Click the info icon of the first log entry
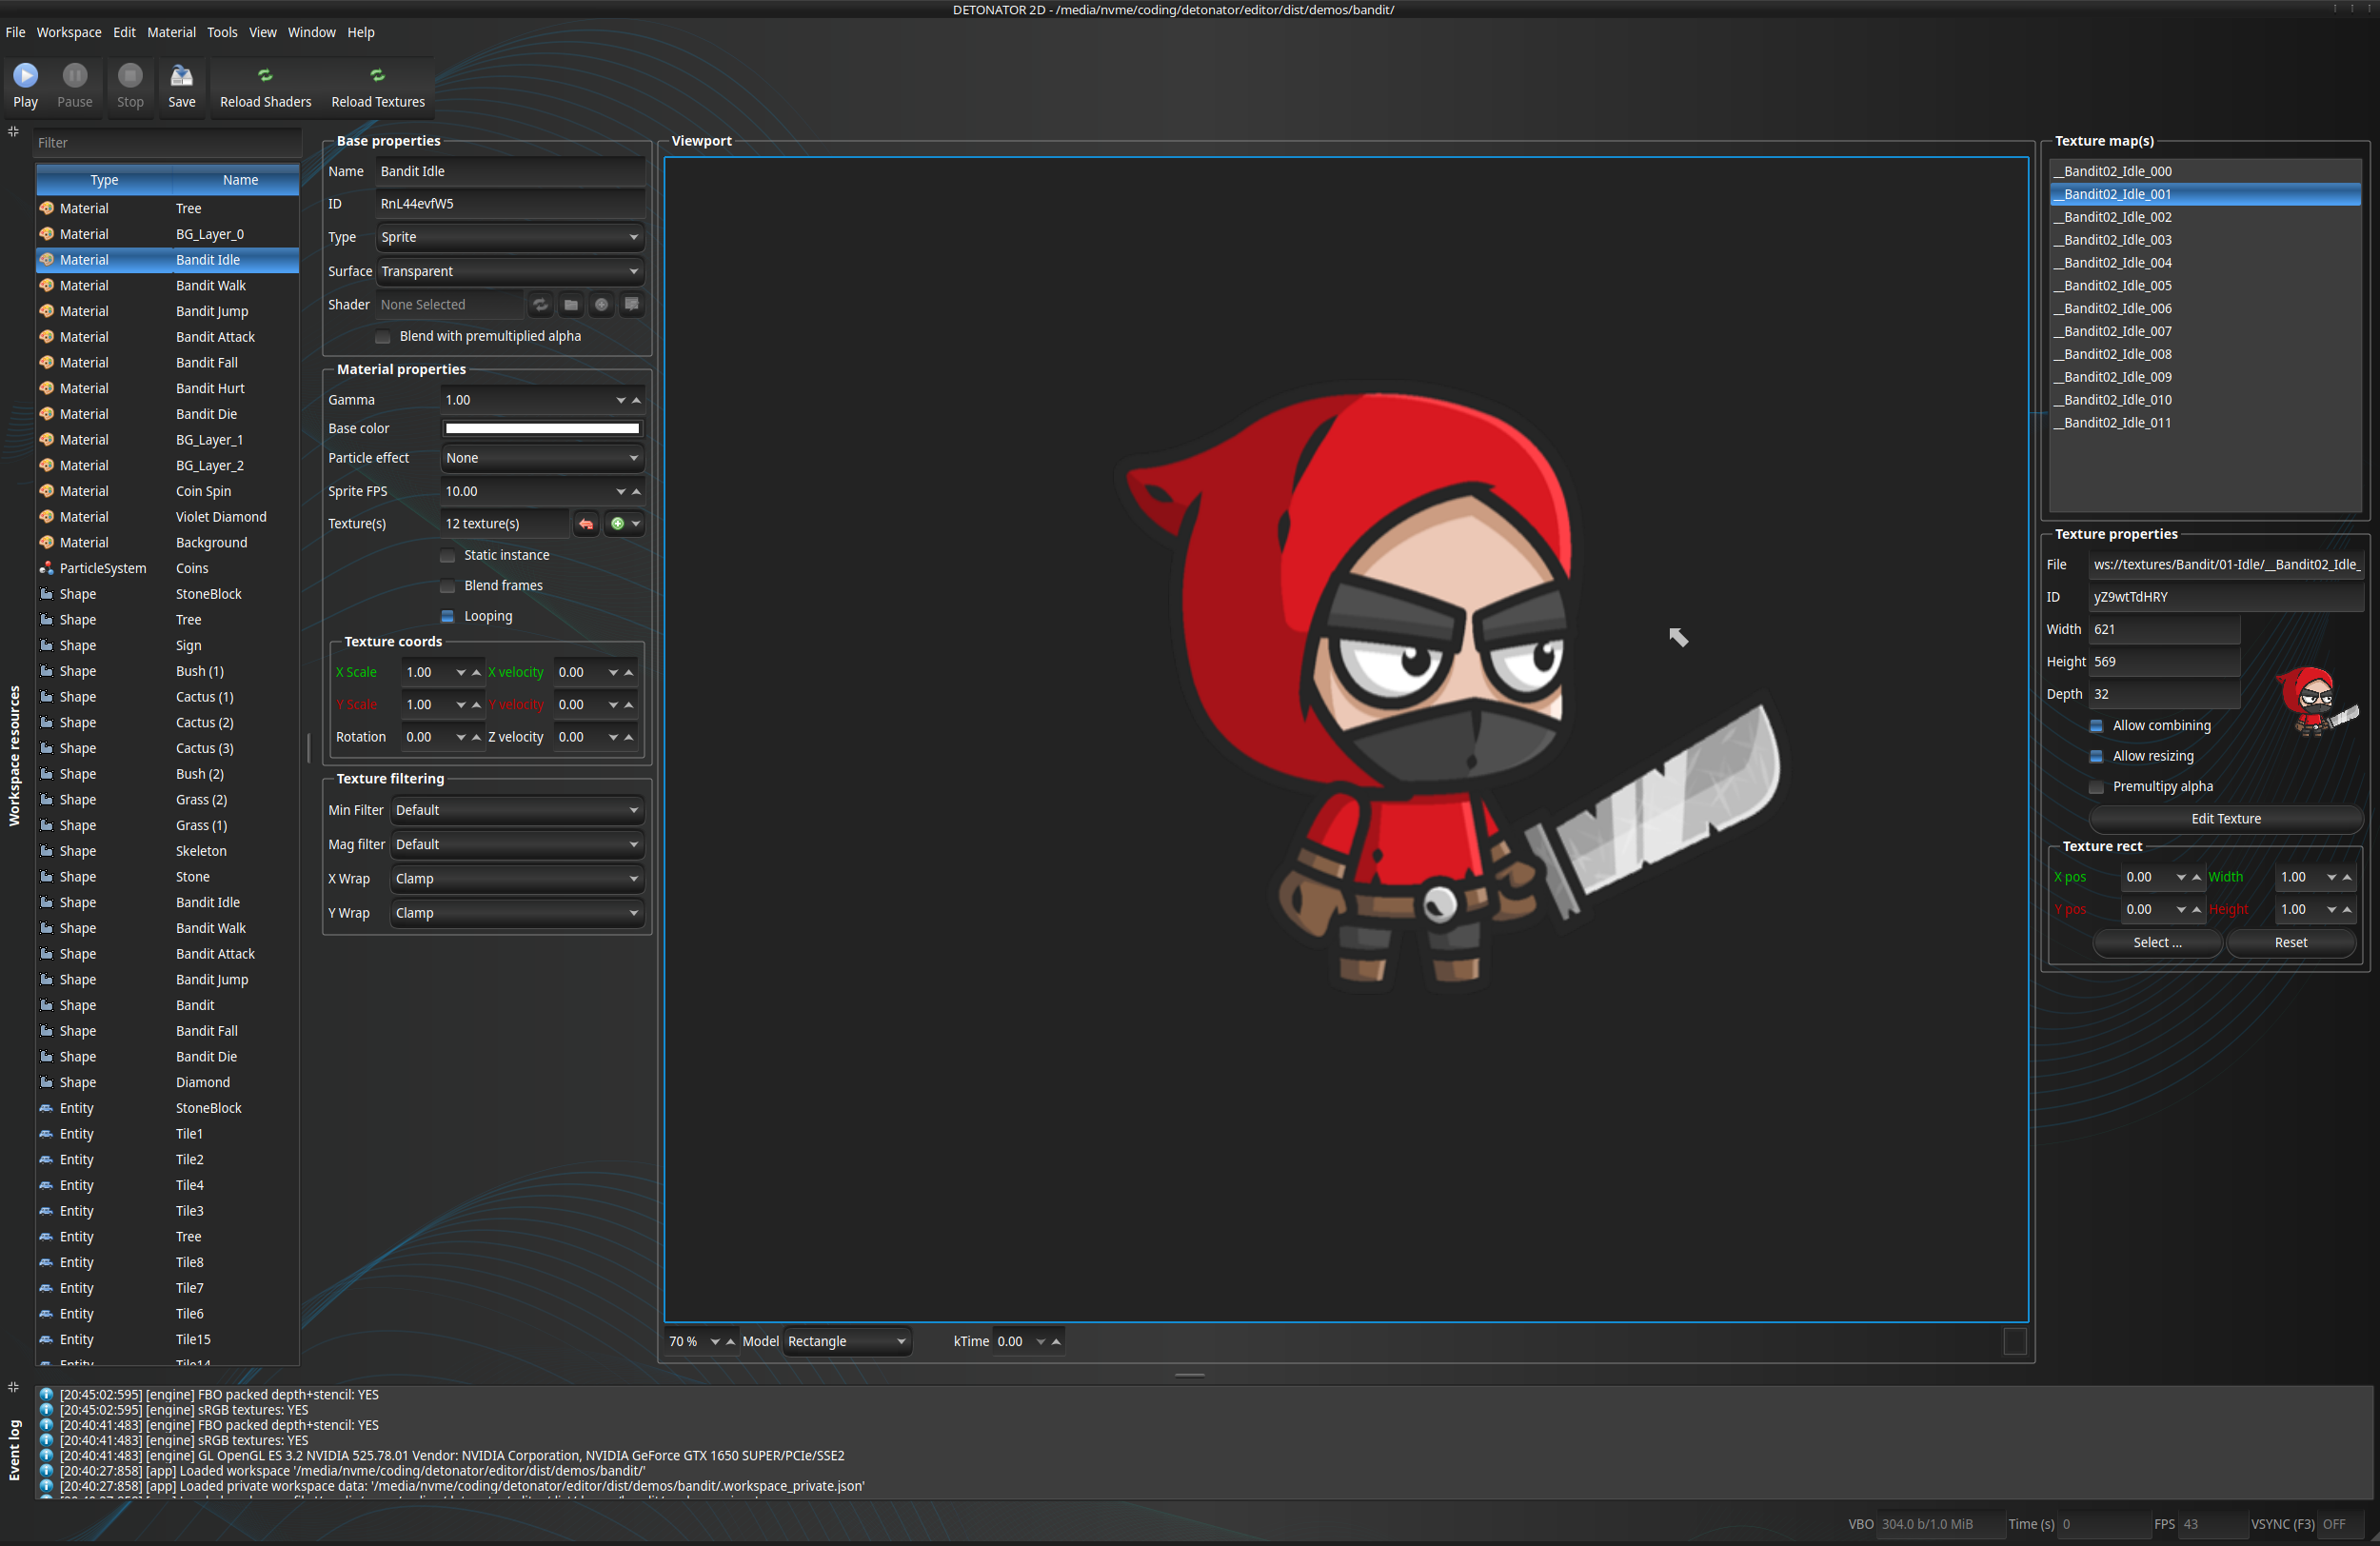2380x1546 pixels. tap(46, 1395)
